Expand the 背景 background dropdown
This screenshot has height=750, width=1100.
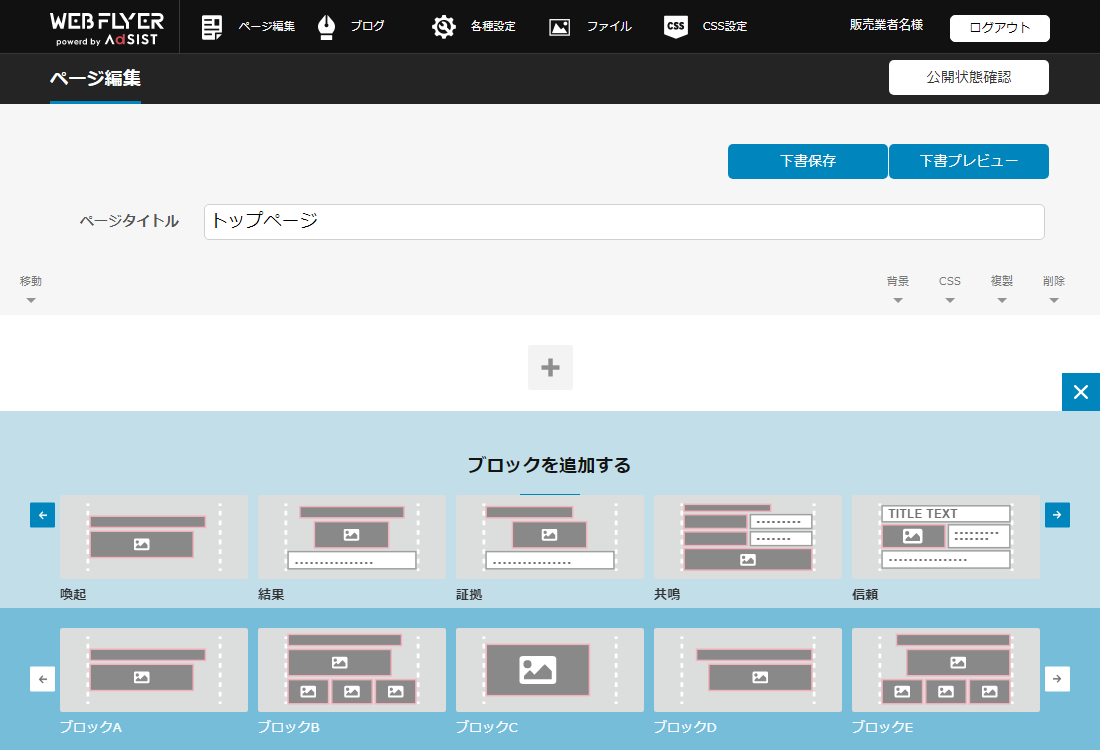897,300
